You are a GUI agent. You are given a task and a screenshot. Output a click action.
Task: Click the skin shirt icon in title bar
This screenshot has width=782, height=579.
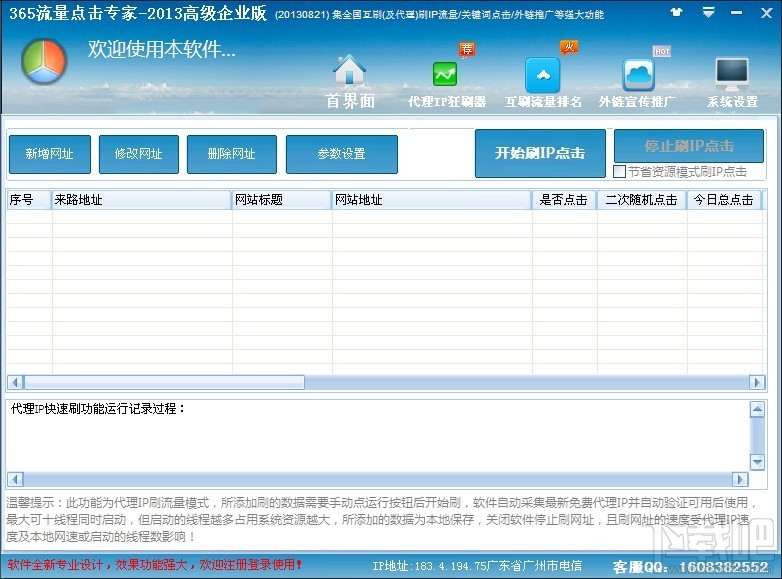pyautogui.click(x=676, y=12)
